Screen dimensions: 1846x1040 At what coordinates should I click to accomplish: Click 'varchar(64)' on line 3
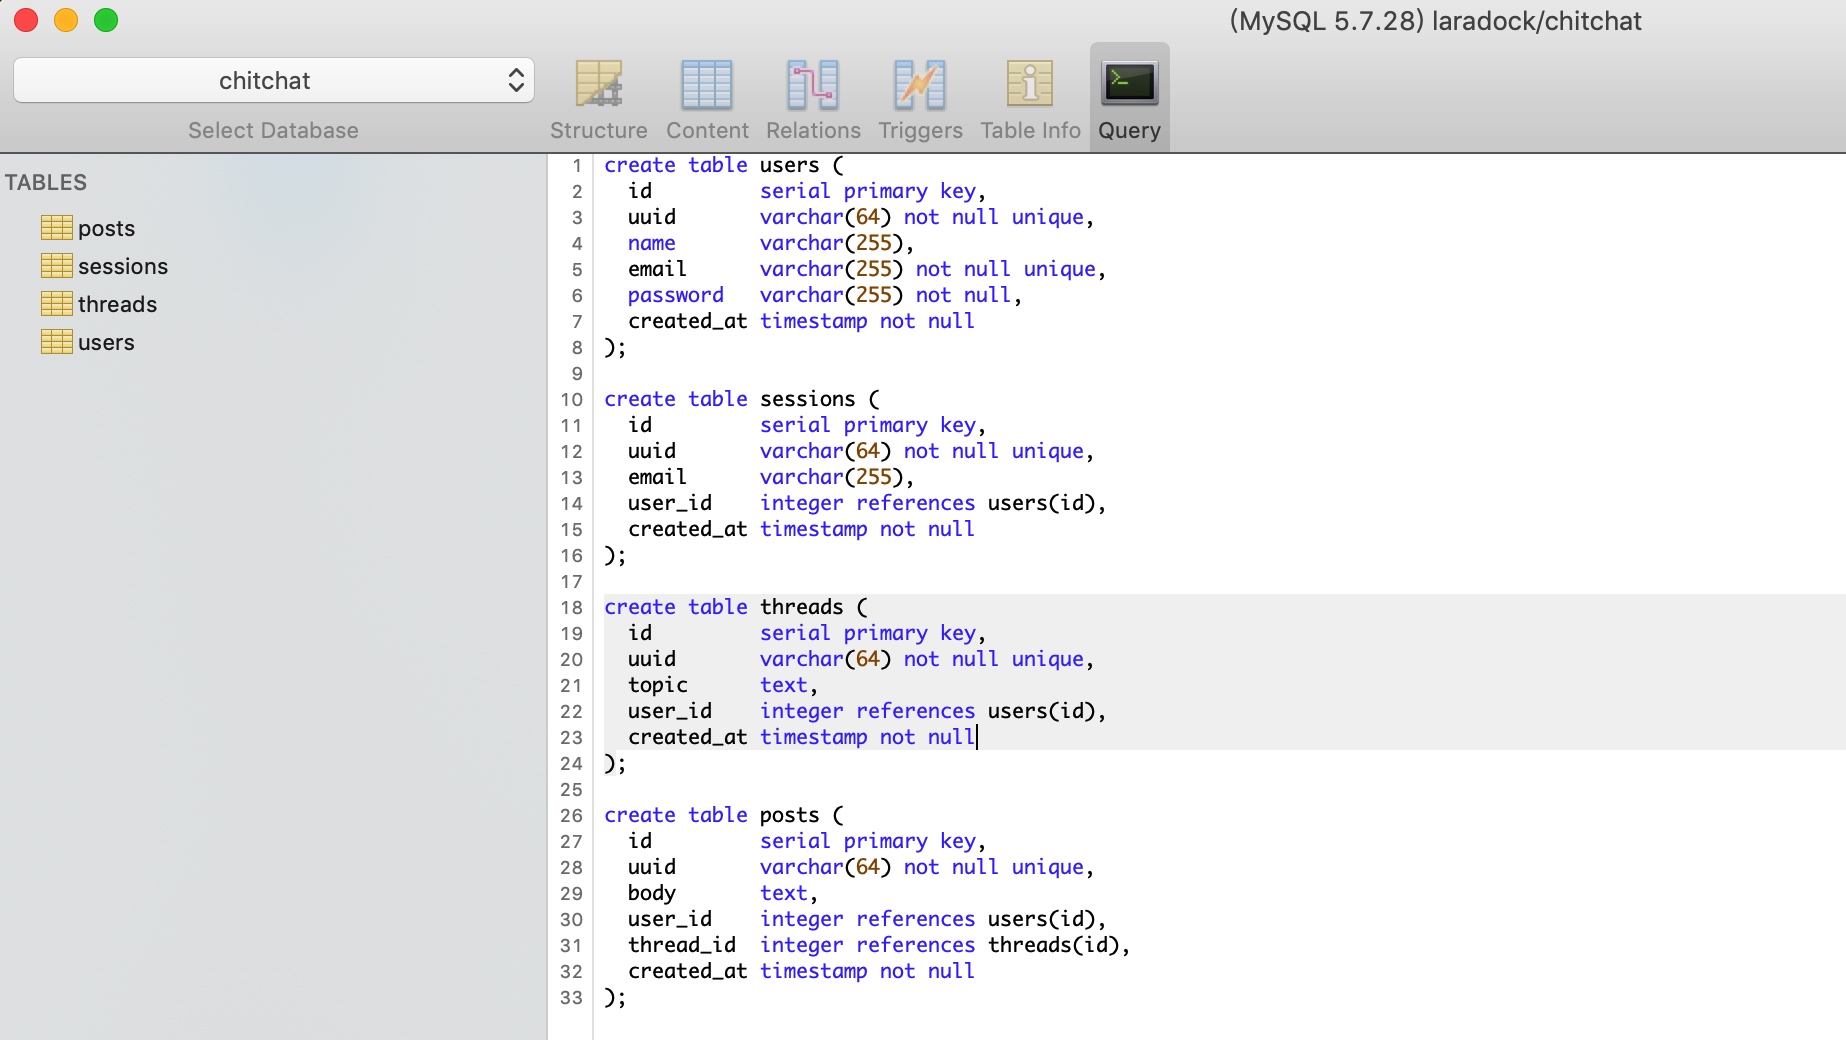(x=826, y=217)
